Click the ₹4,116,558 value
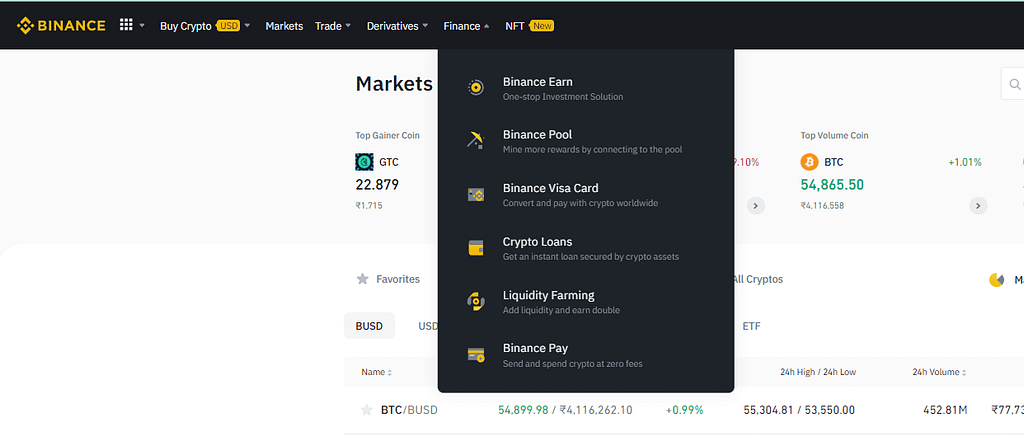This screenshot has width=1024, height=441. [822, 205]
